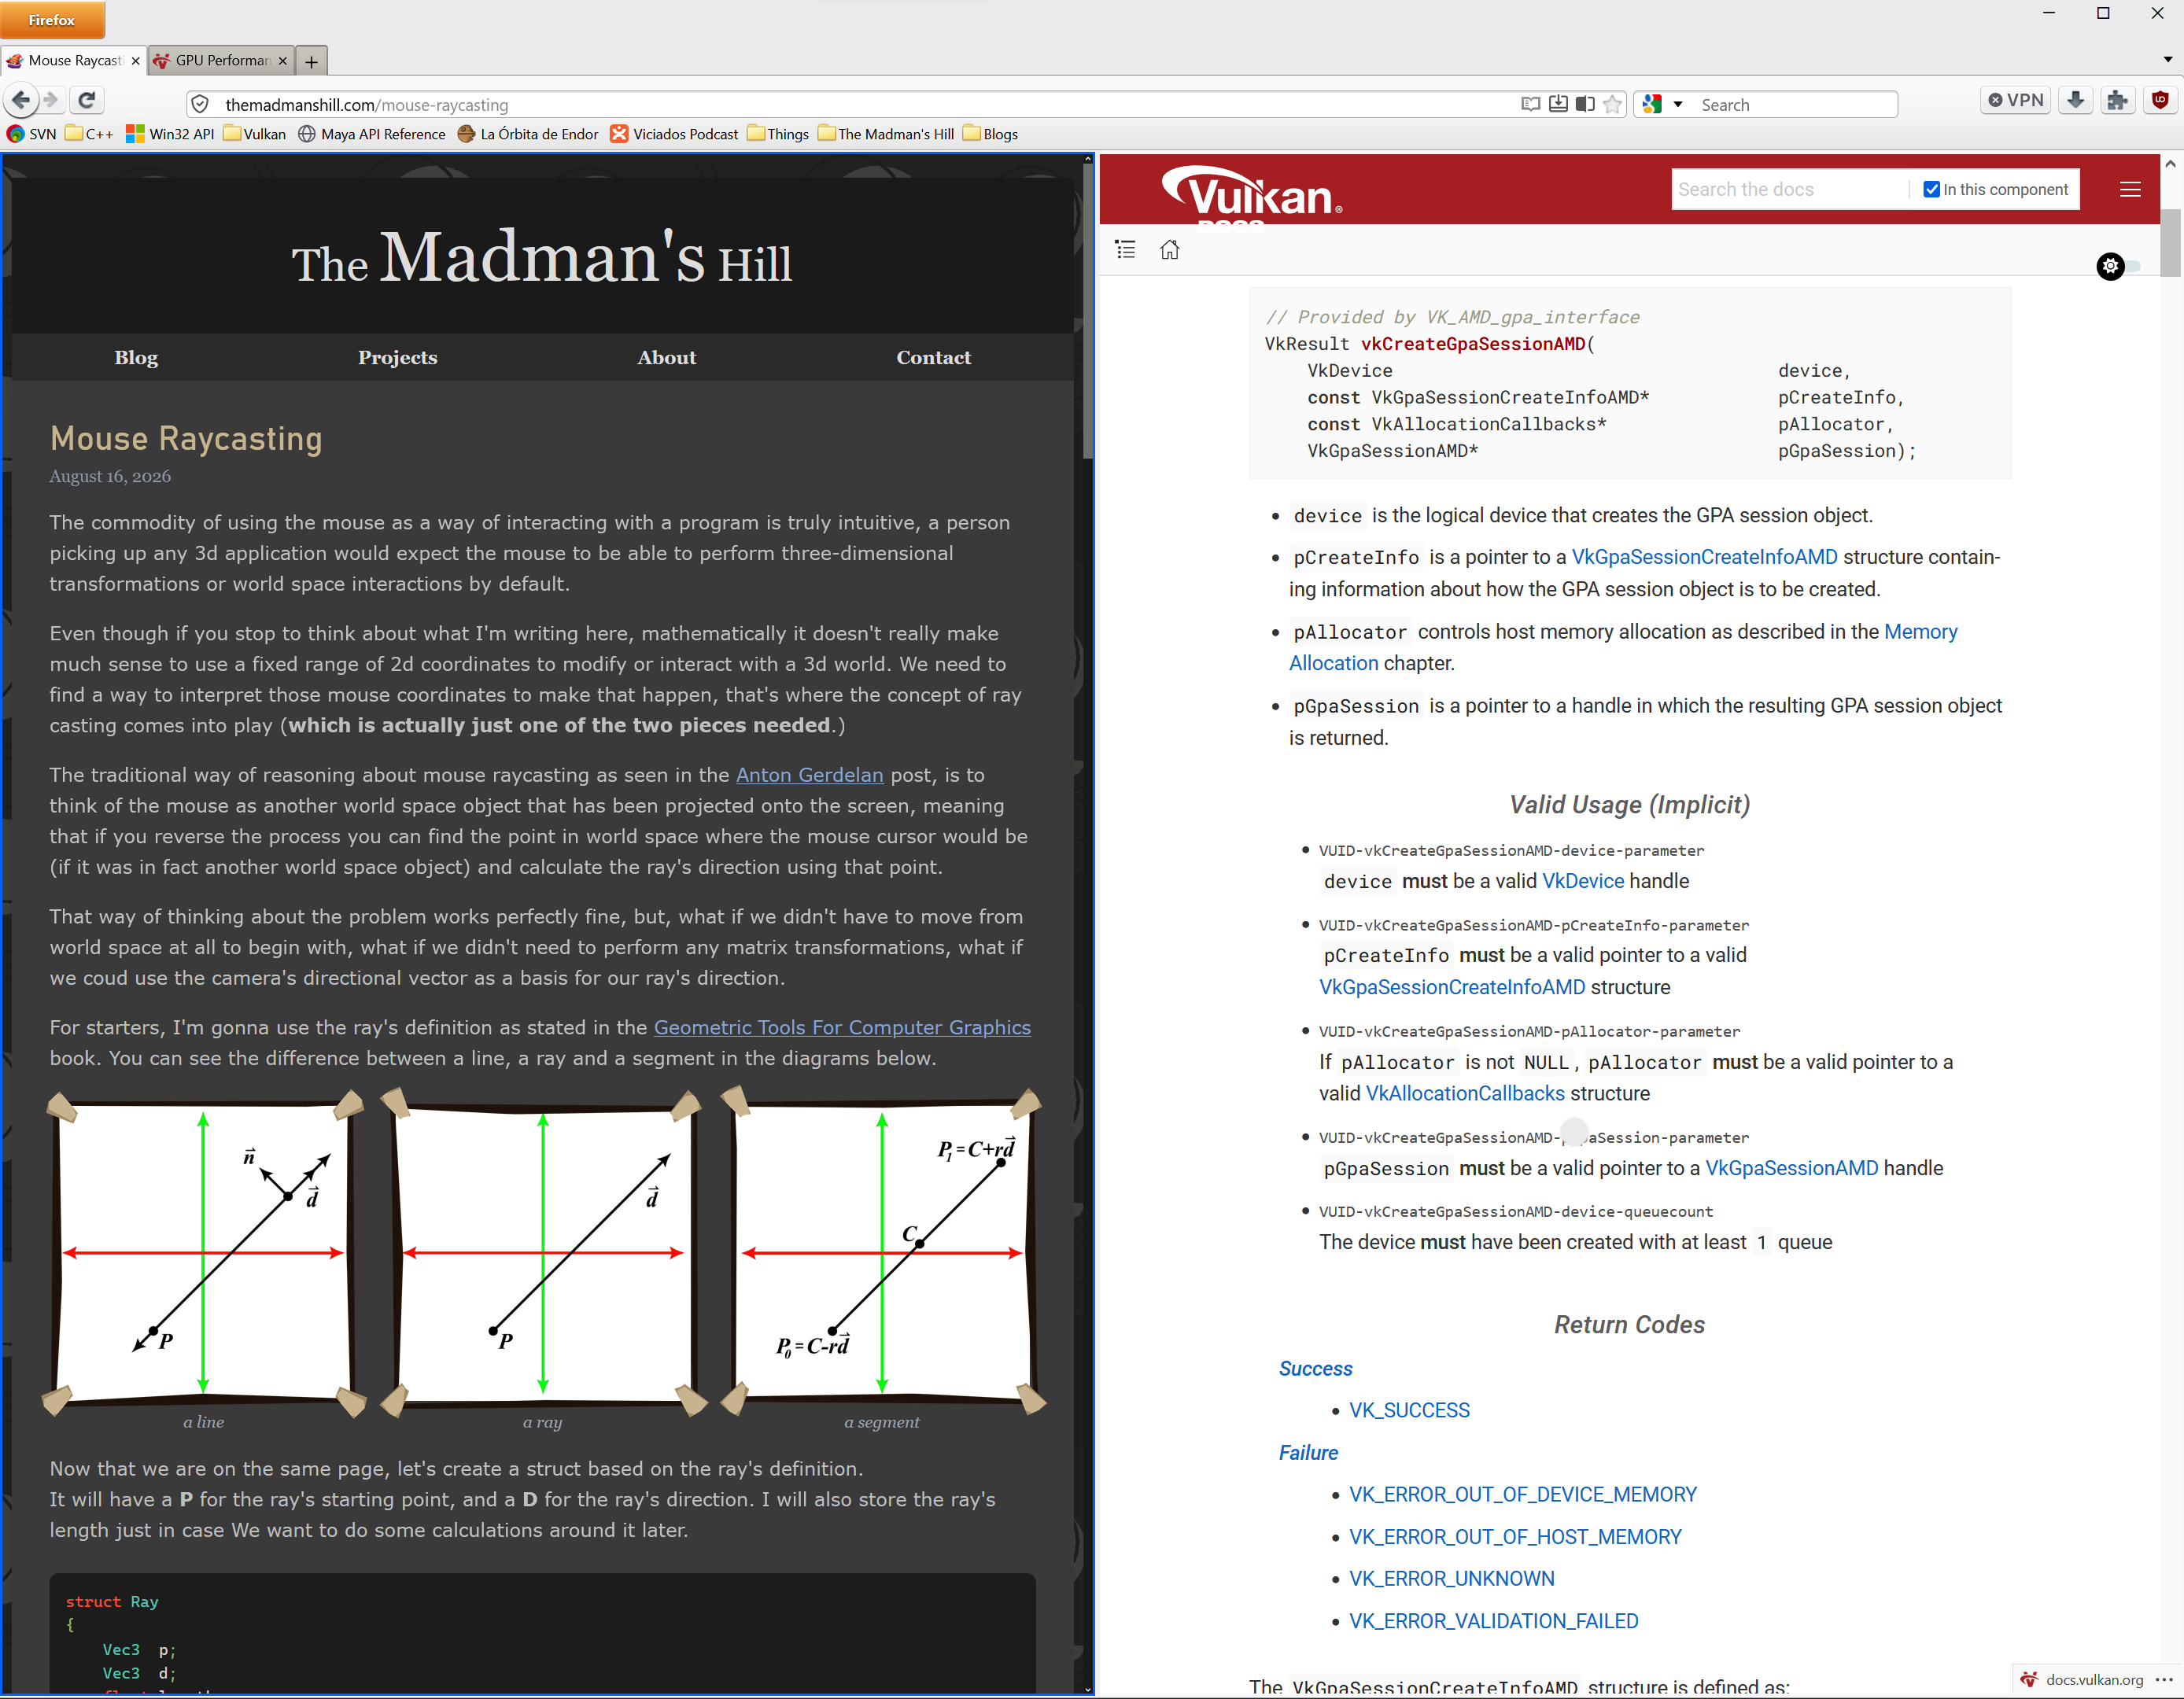Switch to Mouse Raycasting tab
This screenshot has width=2184, height=1699.
coord(73,60)
